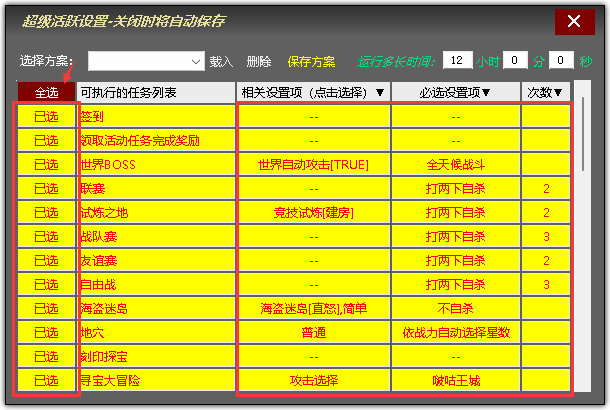
Task: Click 打两下自杀 in the 战队赛 row
Action: pyautogui.click(x=456, y=237)
